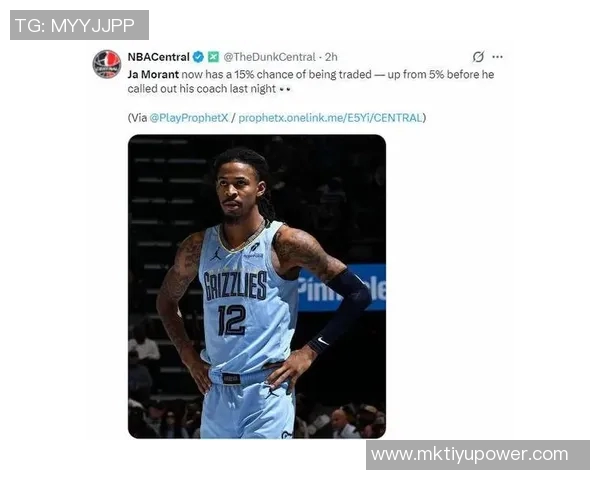The width and height of the screenshot is (600, 480).
Task: Open the Grok explain-post icon
Action: point(478,57)
